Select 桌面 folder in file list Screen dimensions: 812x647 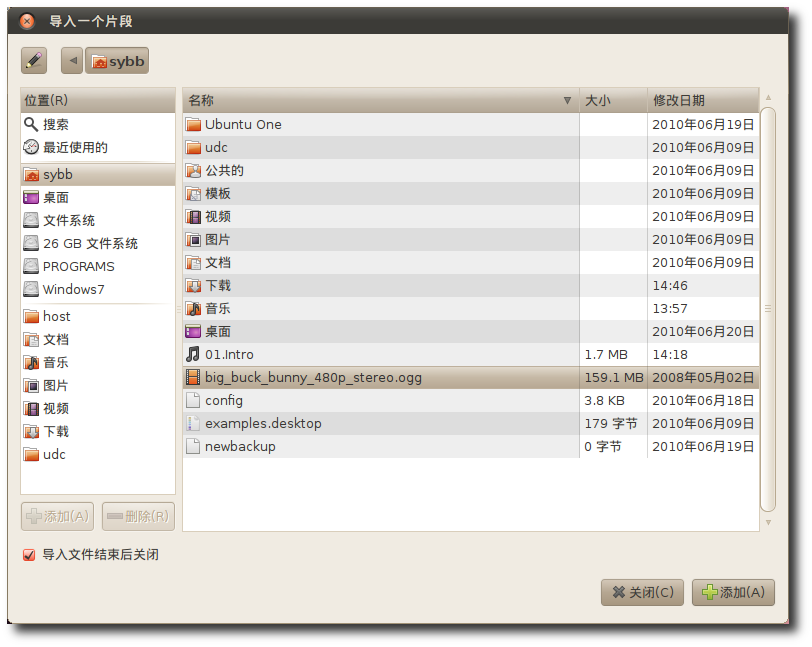coord(471,332)
